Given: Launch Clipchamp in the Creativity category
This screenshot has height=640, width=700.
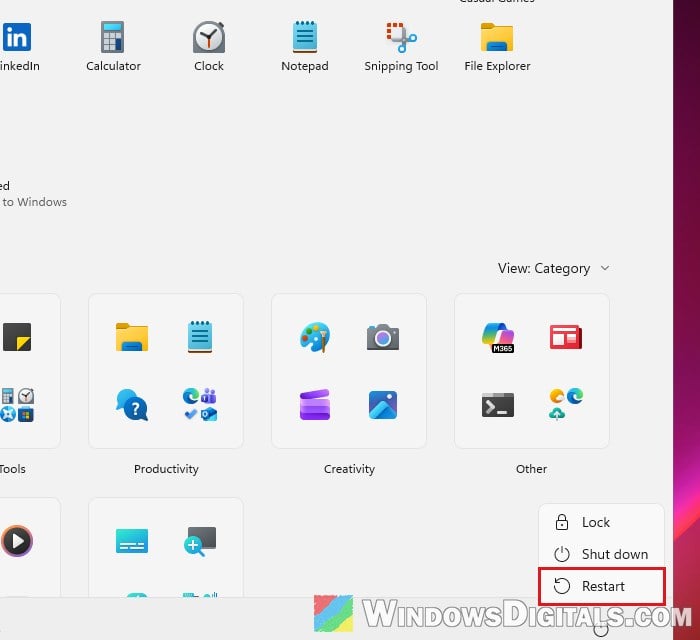Looking at the screenshot, I should coord(315,405).
